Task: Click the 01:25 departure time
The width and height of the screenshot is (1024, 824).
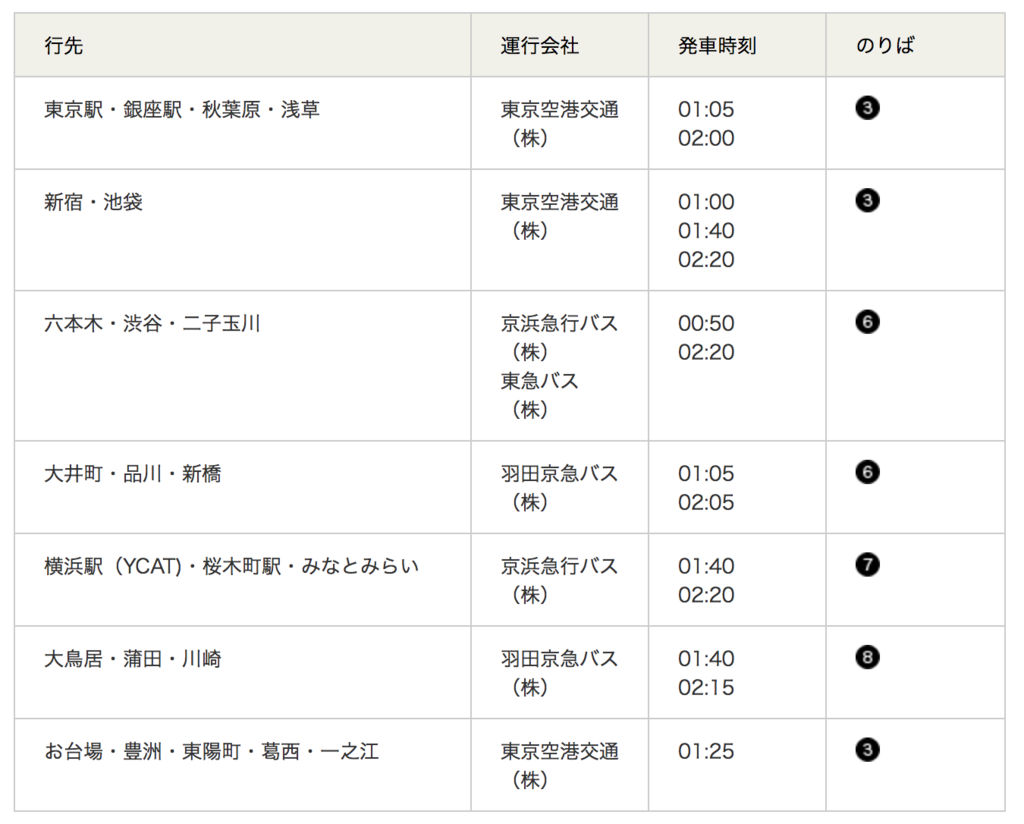Action: point(706,752)
